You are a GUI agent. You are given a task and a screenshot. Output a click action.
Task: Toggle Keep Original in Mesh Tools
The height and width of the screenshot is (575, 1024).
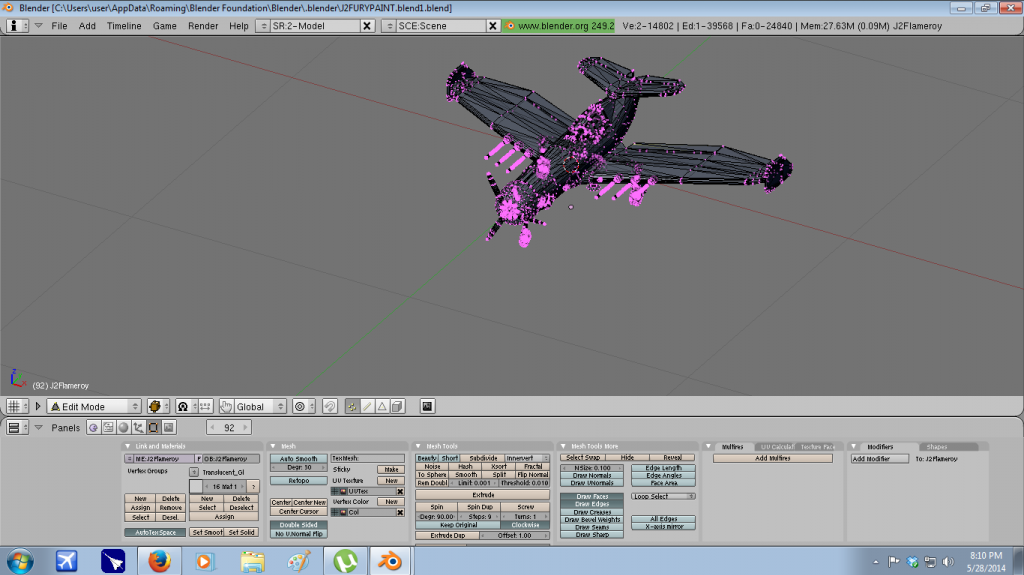tap(458, 525)
